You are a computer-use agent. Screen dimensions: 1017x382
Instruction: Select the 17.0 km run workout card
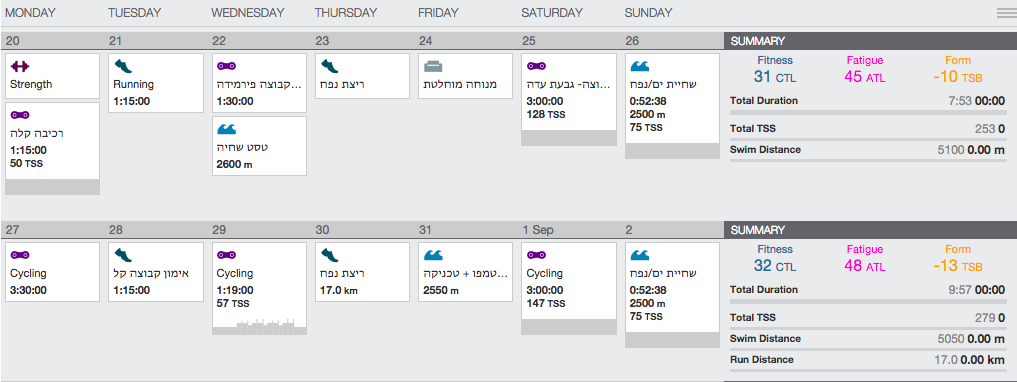point(362,272)
